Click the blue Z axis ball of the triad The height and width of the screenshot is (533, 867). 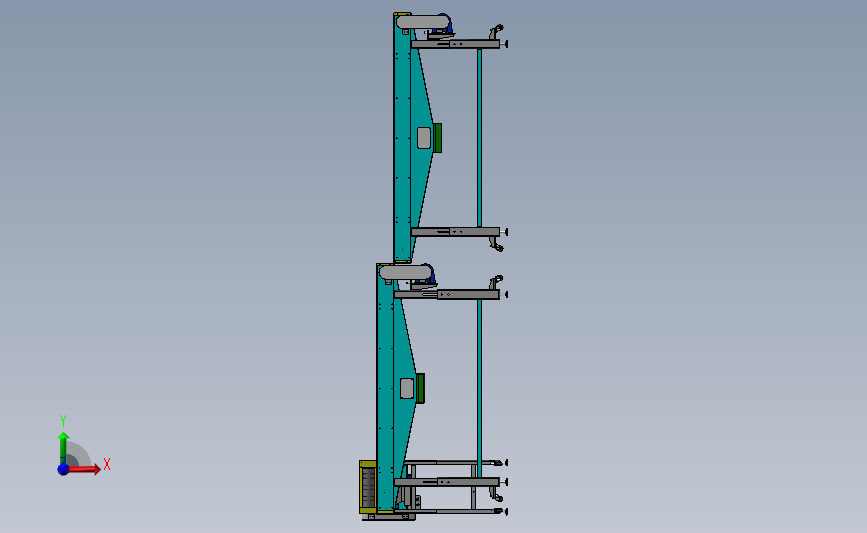coord(63,469)
